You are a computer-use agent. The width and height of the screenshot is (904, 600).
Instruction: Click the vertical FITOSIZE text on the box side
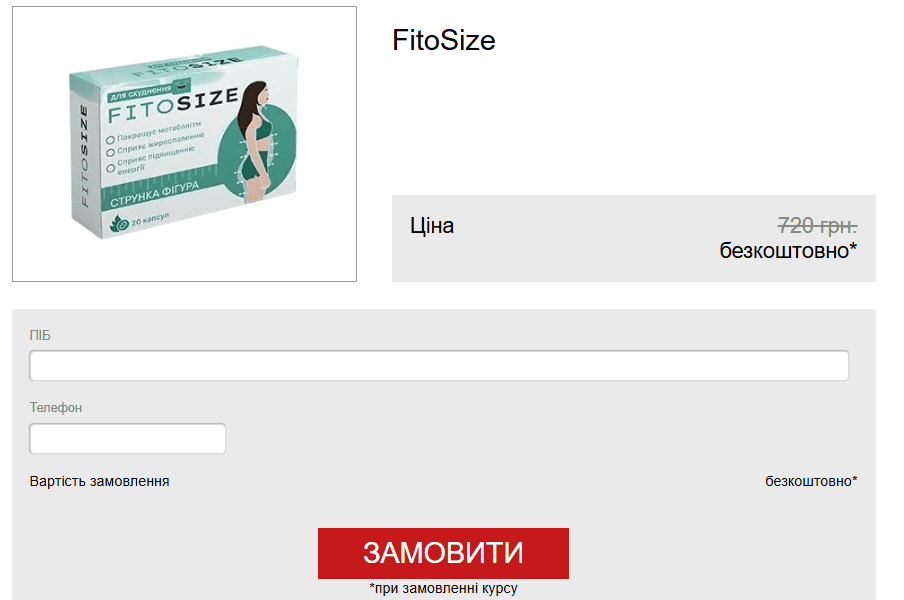pyautogui.click(x=84, y=156)
